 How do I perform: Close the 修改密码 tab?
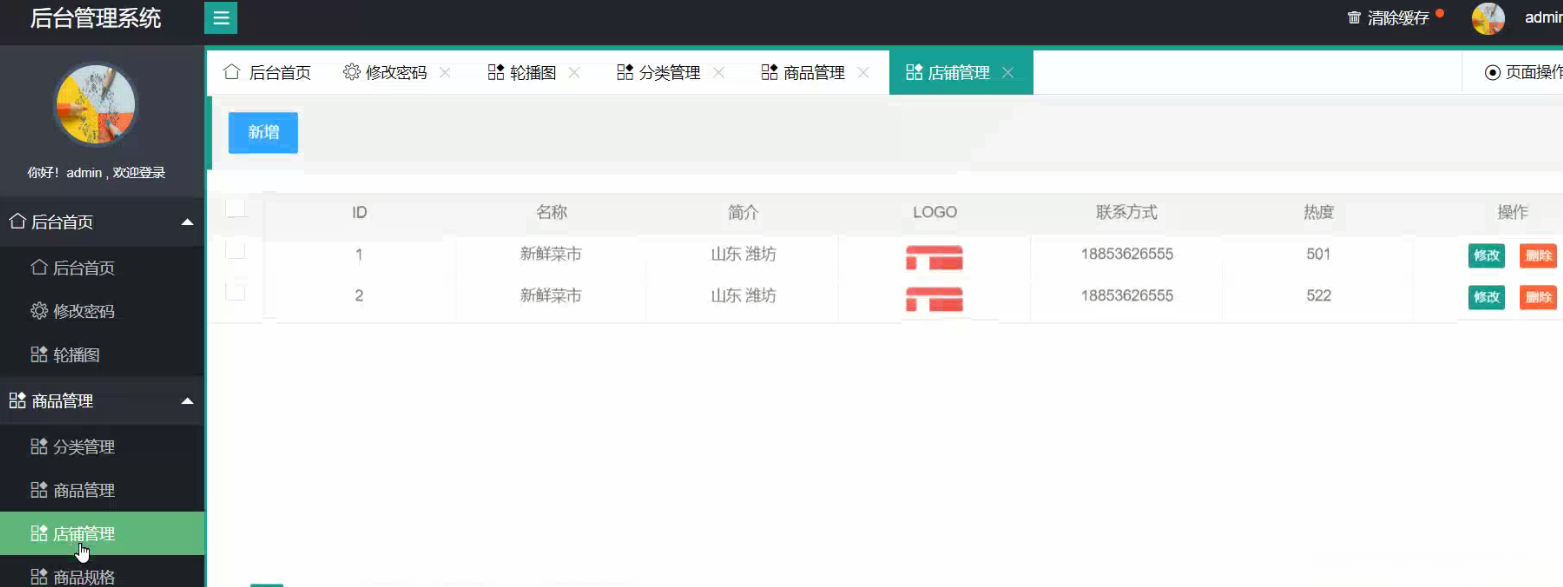pyautogui.click(x=445, y=72)
